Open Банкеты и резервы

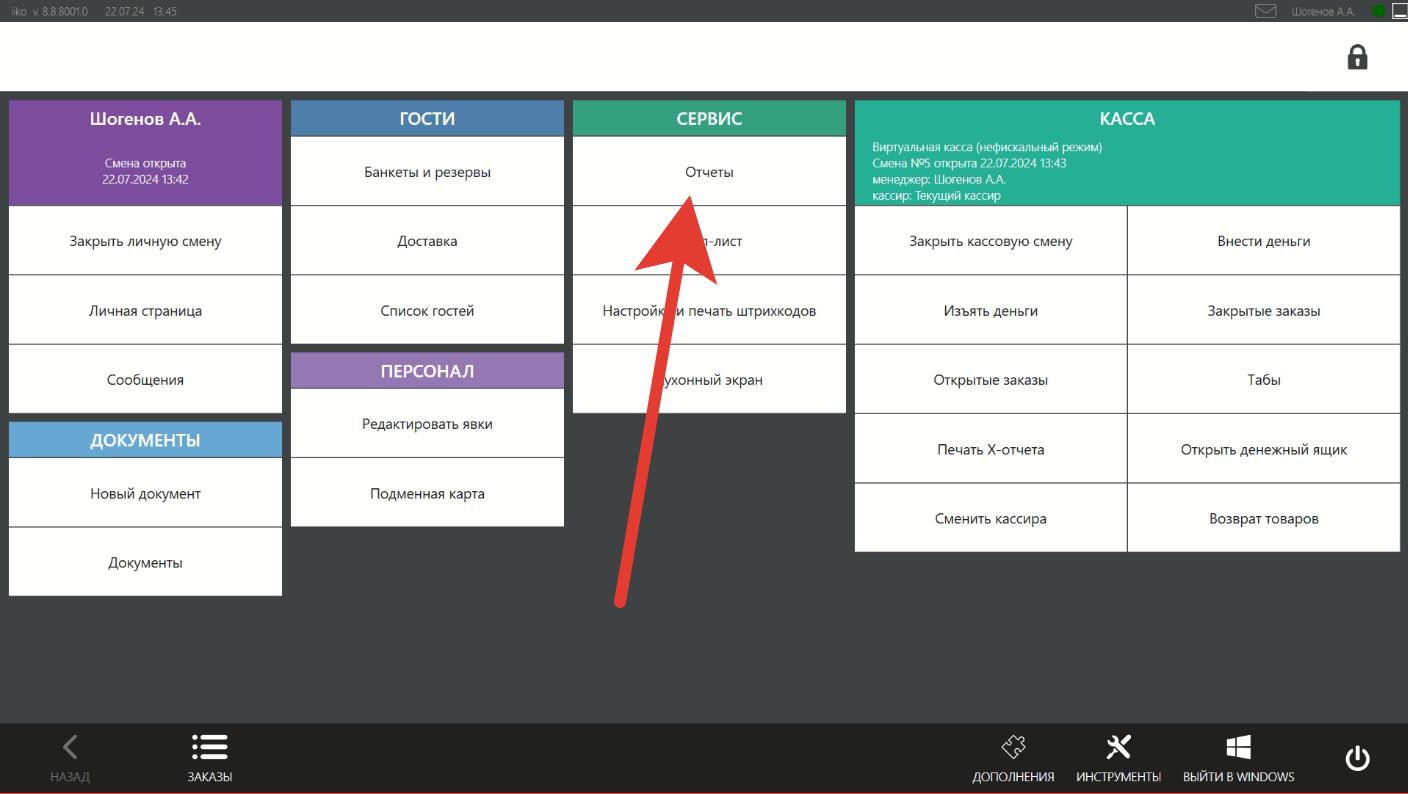[x=427, y=172]
